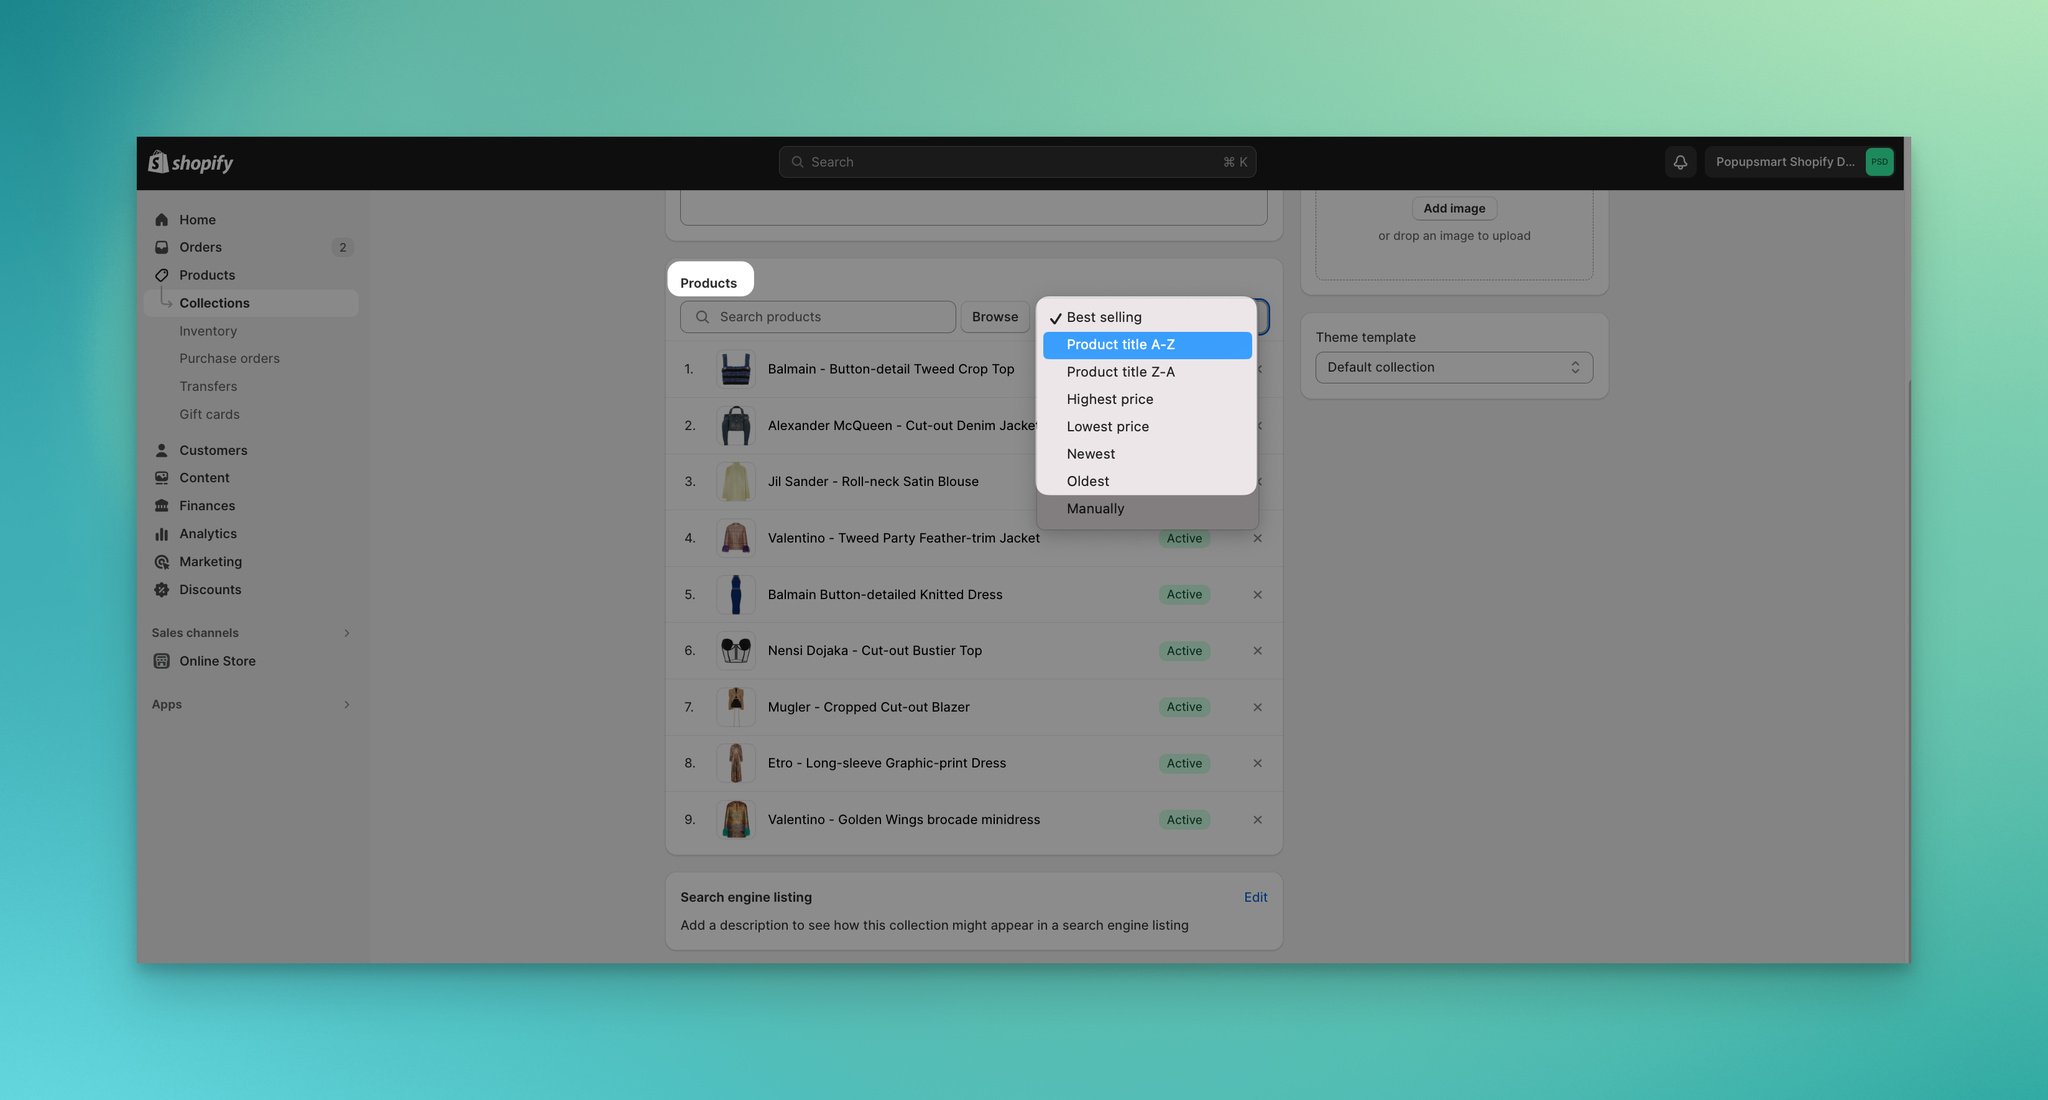The height and width of the screenshot is (1100, 2048).
Task: Open Jil Sander Satin Blouse thumbnail
Action: [736, 482]
